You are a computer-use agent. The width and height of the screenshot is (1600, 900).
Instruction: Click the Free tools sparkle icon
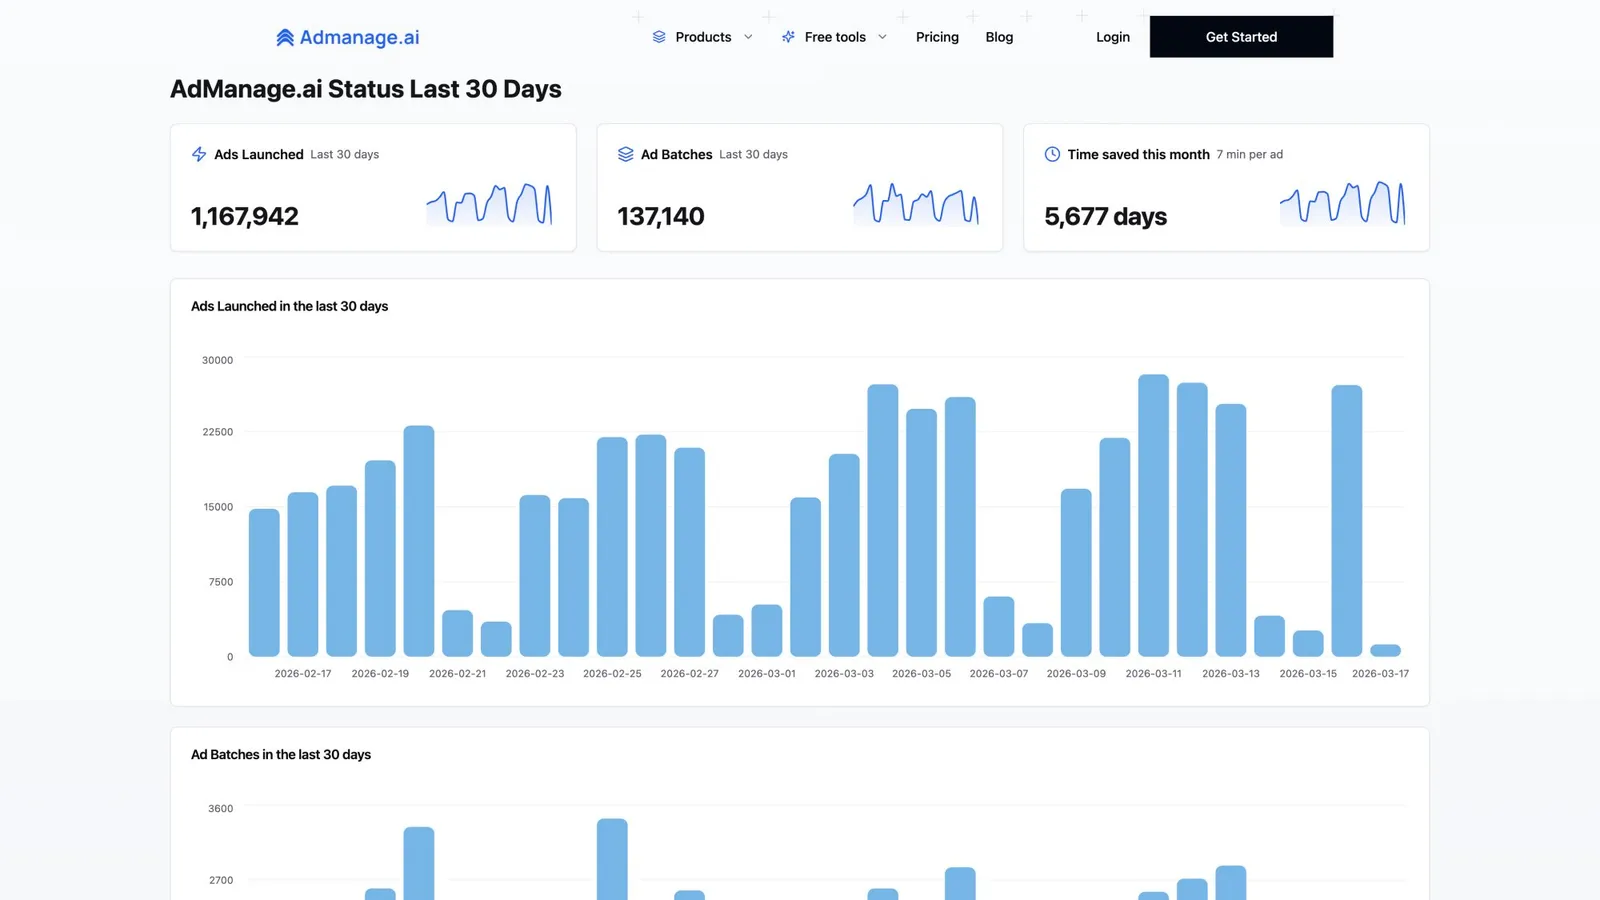click(788, 37)
